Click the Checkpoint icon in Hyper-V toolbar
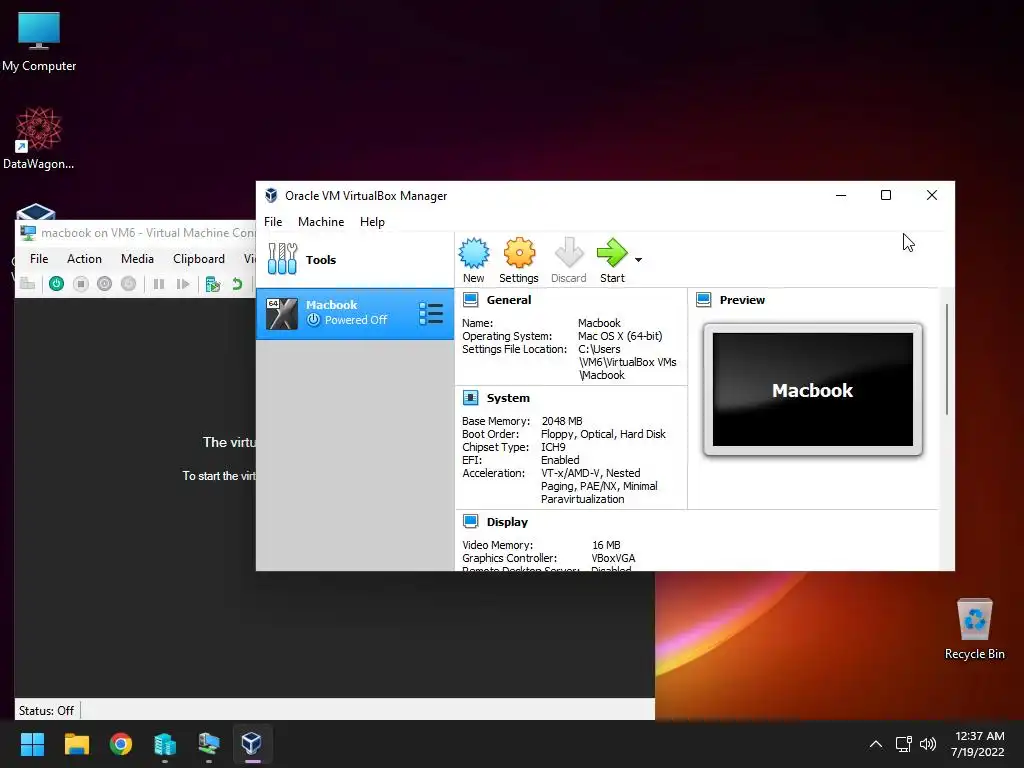 (x=212, y=284)
